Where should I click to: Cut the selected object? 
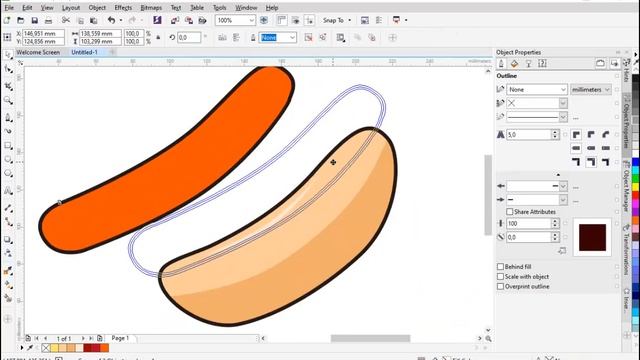pyautogui.click(x=66, y=20)
